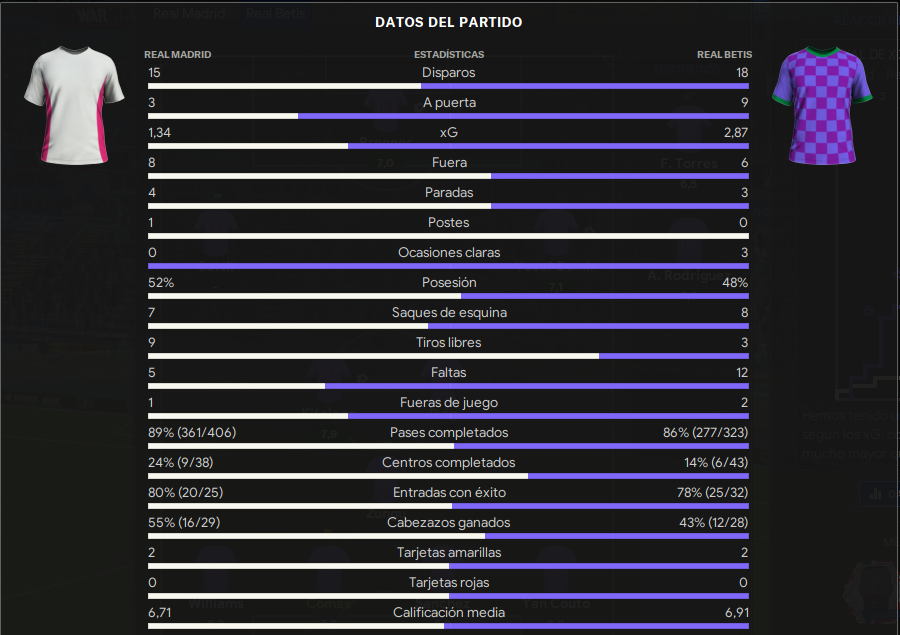Viewport: 900px width, 635px height.
Task: Click the Posesión comparison bar
Action: pos(448,296)
